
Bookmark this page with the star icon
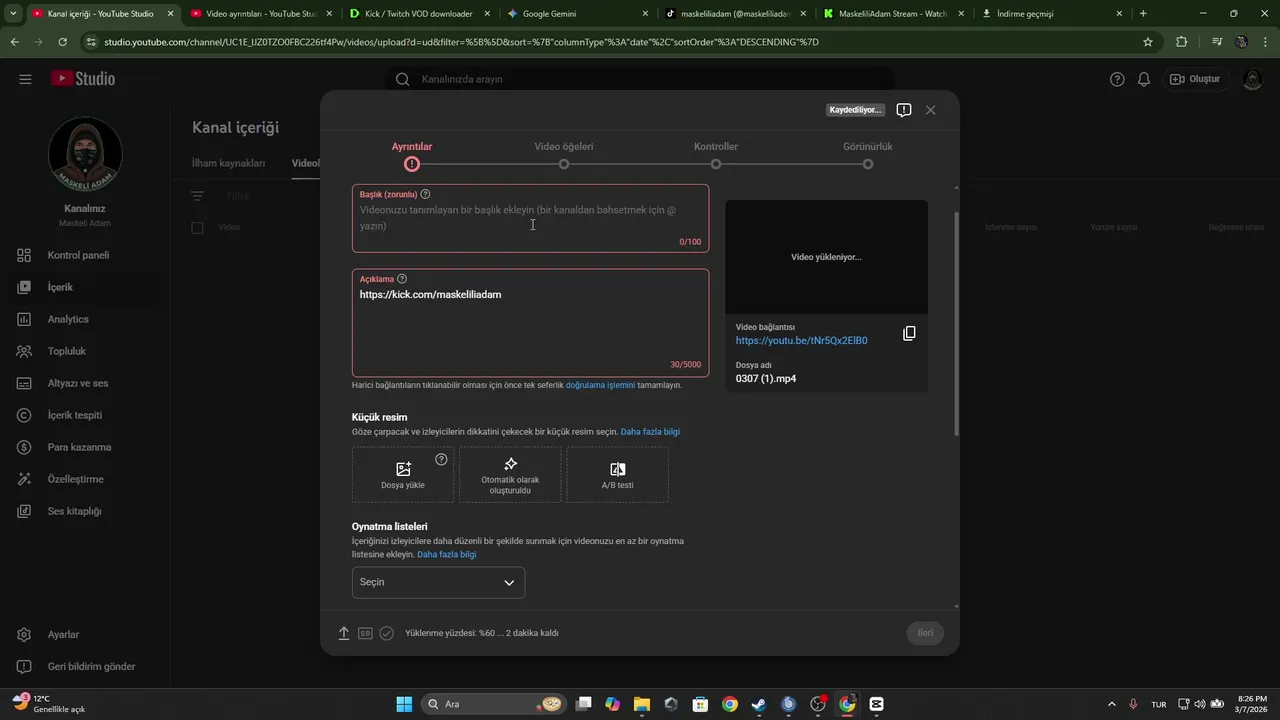tap(1148, 42)
